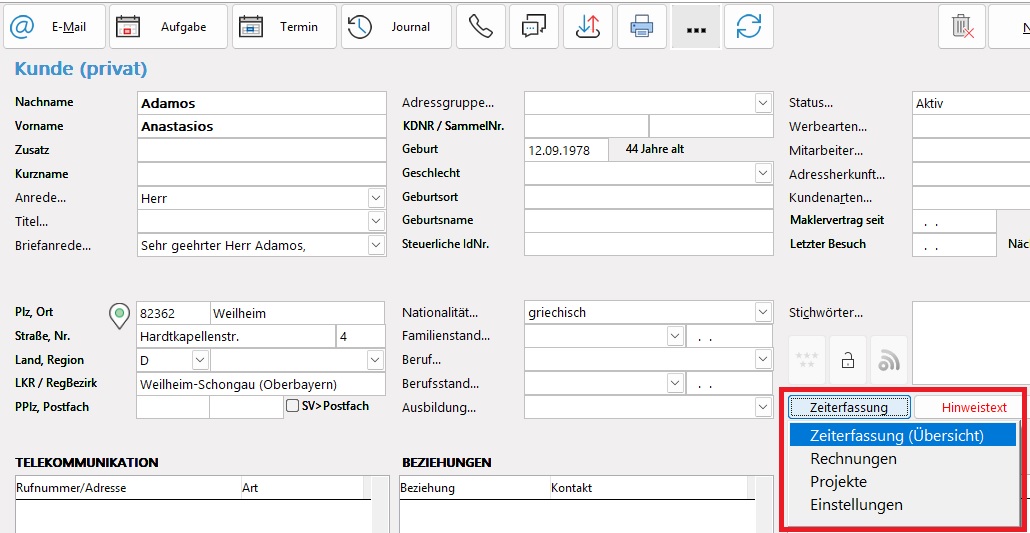Expand the Nationalität dropdown showing griechisch
This screenshot has height=533, width=1030.
click(x=763, y=313)
